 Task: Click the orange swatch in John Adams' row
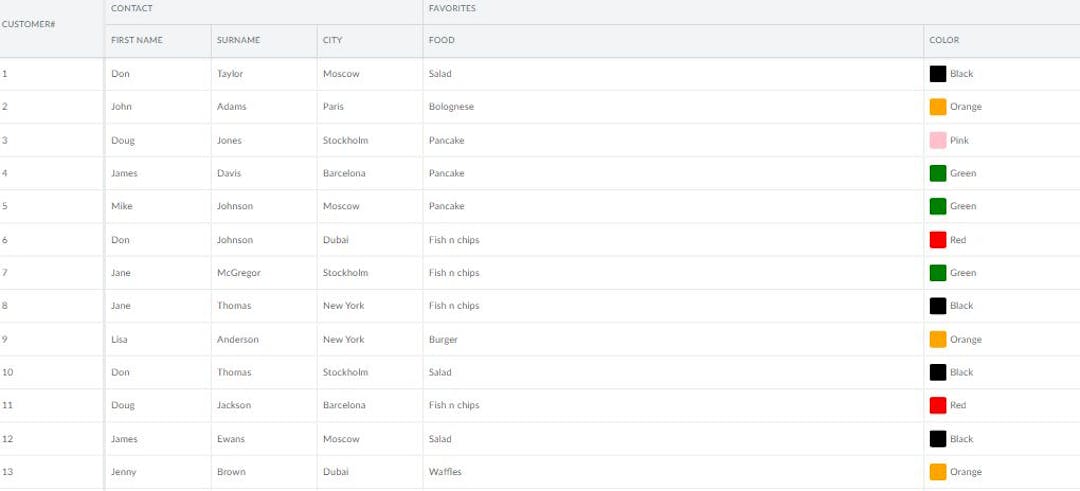tap(938, 107)
